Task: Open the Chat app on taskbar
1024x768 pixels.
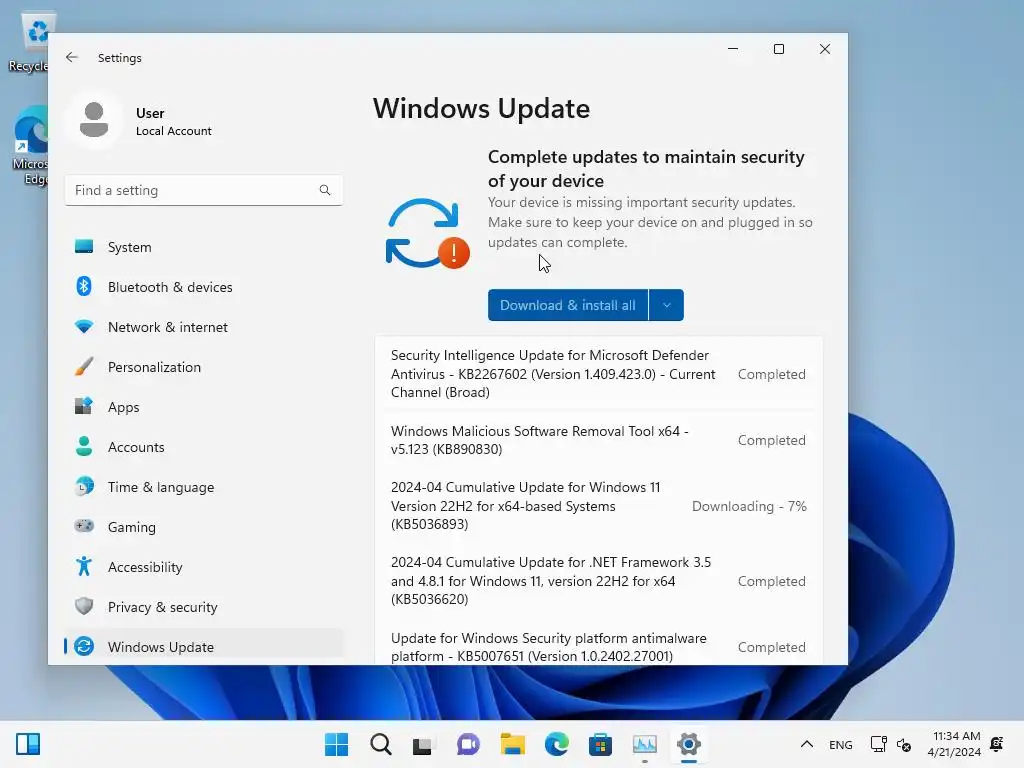Action: click(x=468, y=744)
